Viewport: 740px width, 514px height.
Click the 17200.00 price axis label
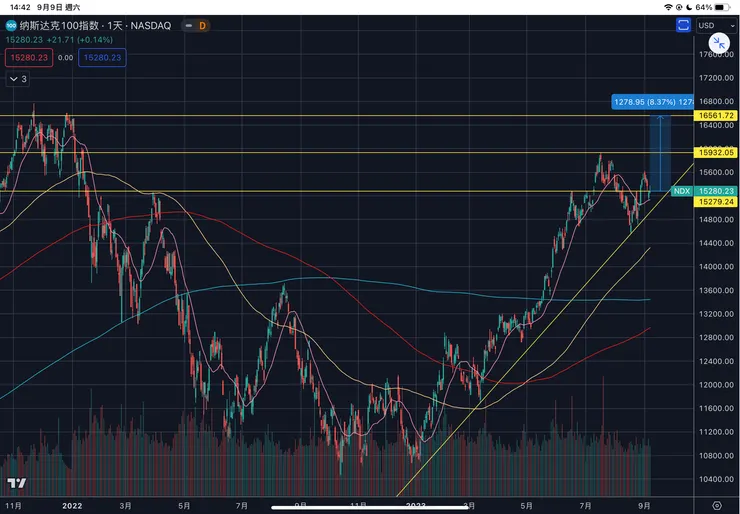pos(716,78)
